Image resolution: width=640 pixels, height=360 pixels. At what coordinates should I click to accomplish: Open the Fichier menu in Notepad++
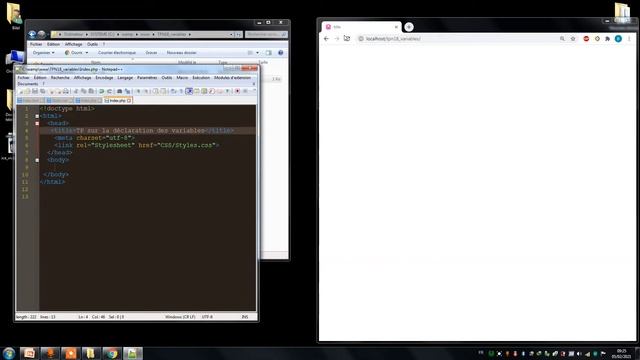click(x=23, y=78)
